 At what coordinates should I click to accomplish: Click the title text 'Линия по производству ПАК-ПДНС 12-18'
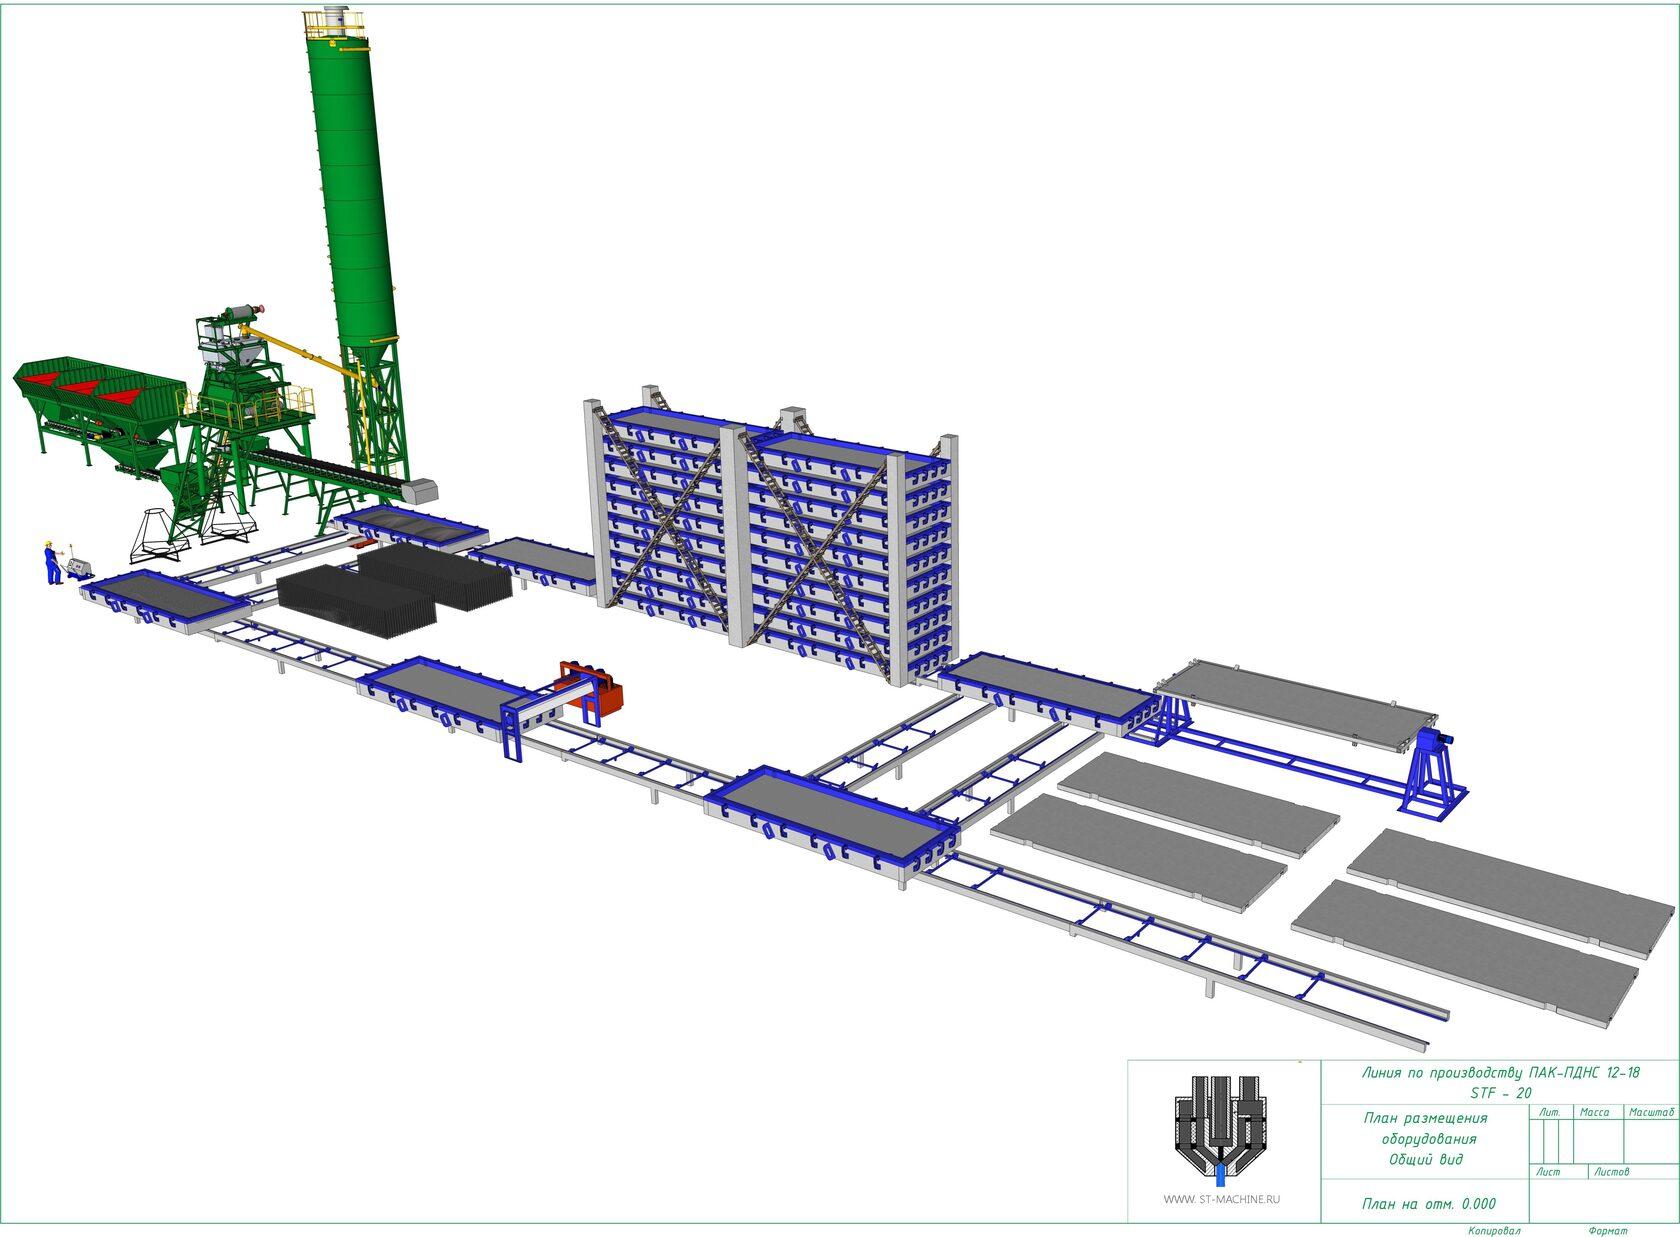click(1500, 1073)
